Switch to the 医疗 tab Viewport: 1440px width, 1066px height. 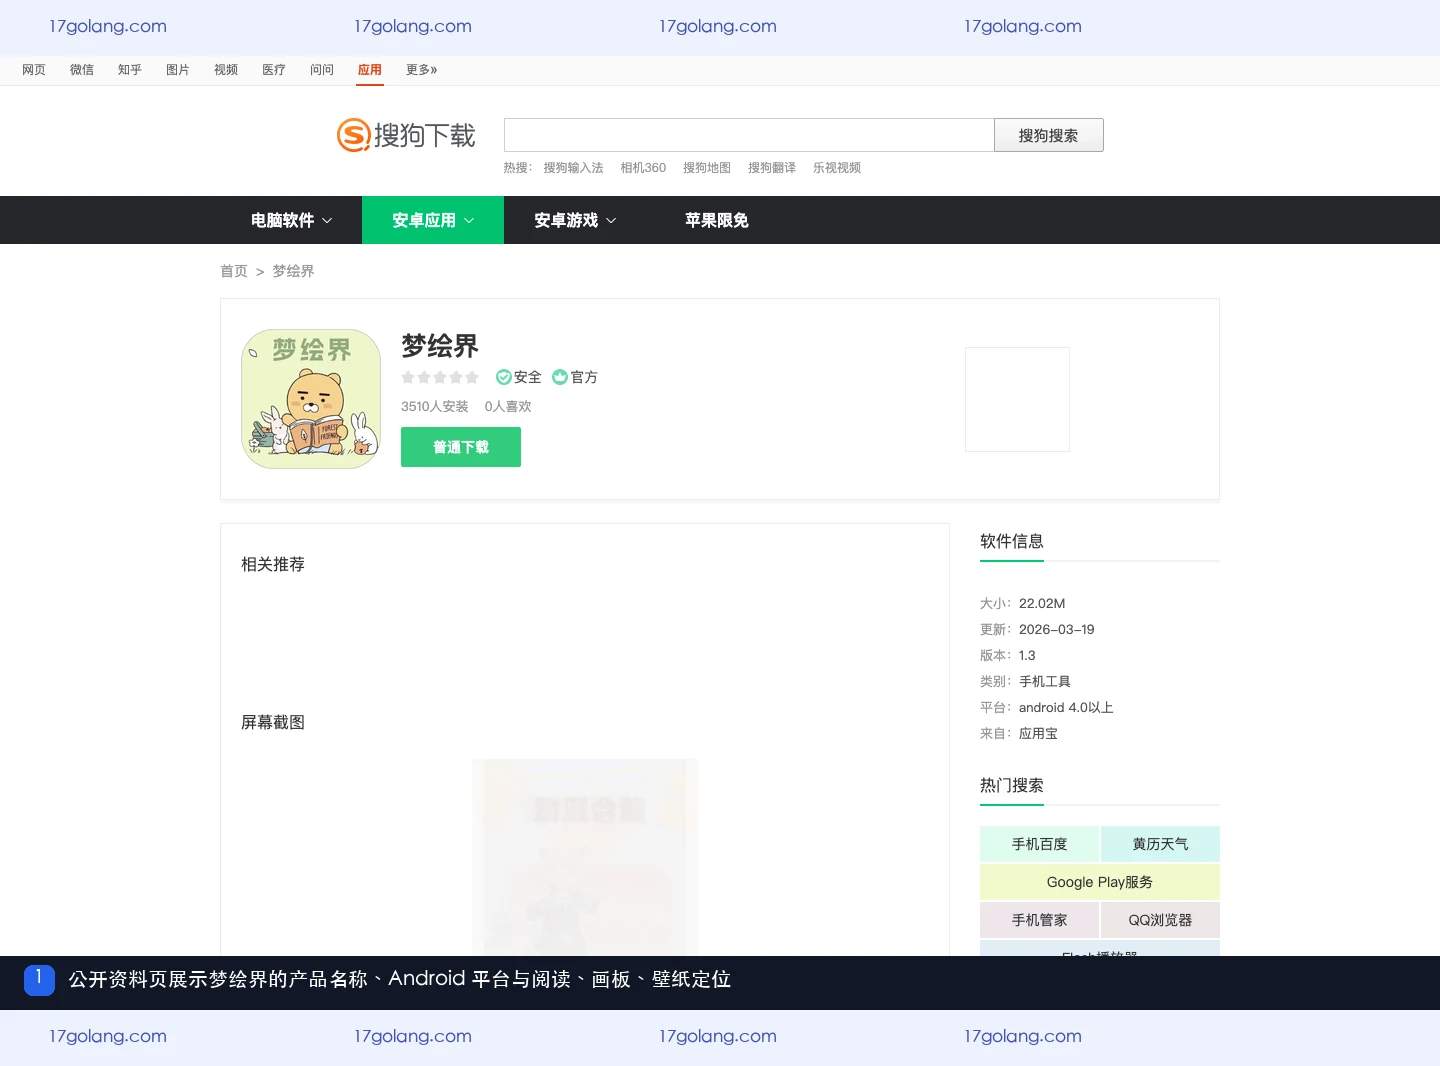274,70
